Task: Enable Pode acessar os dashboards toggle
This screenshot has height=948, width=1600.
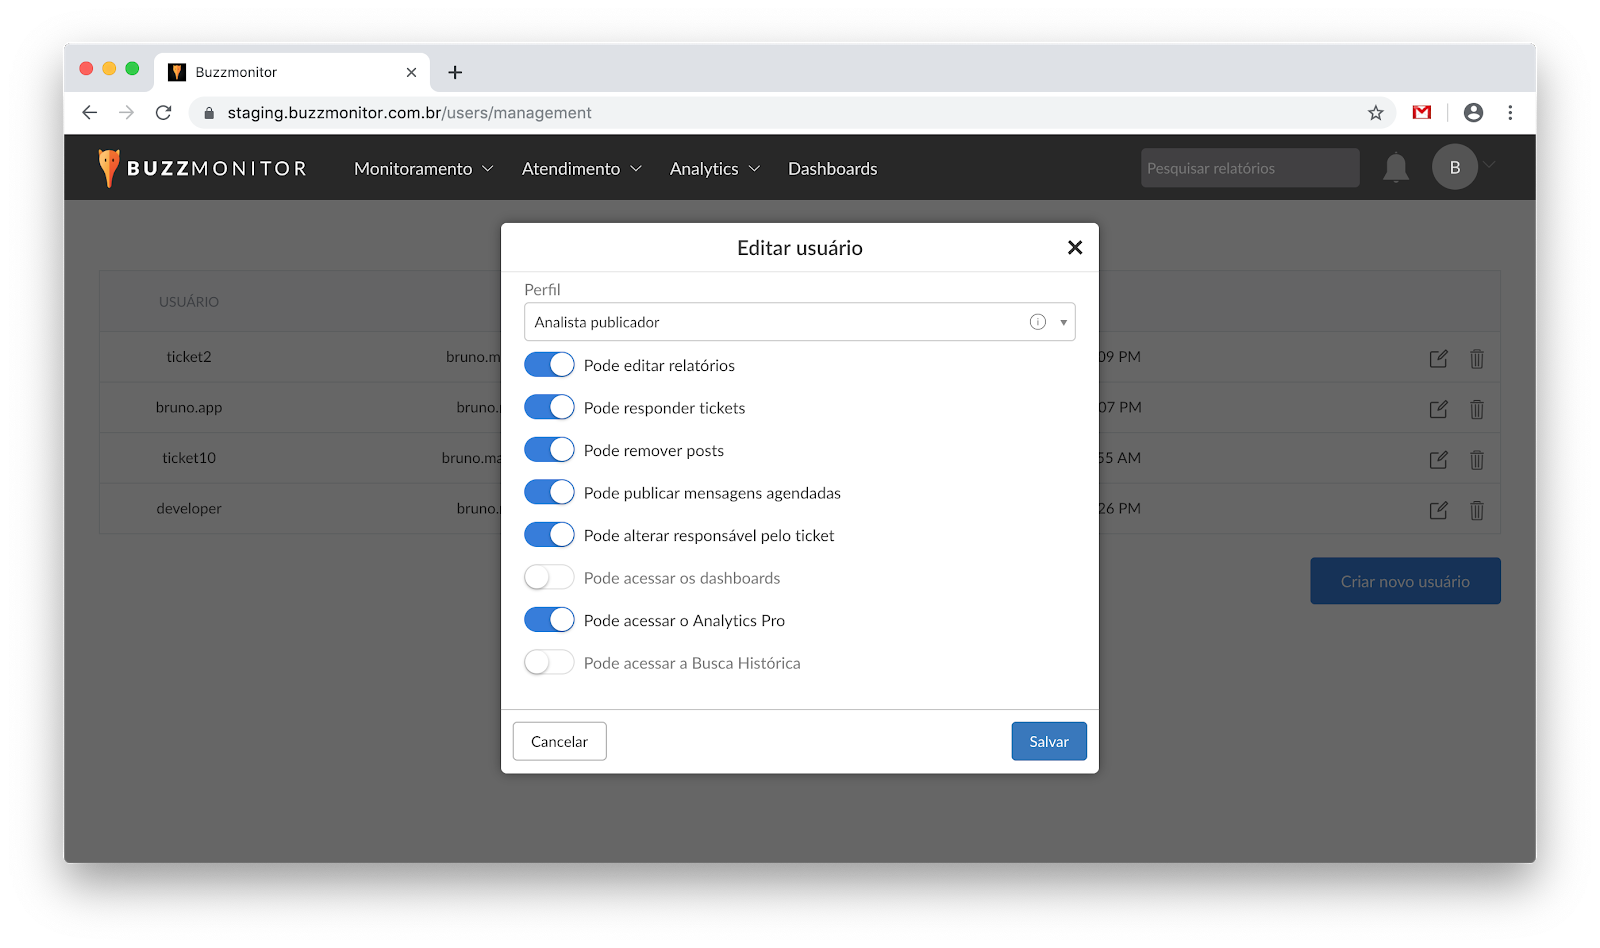Action: 549,578
